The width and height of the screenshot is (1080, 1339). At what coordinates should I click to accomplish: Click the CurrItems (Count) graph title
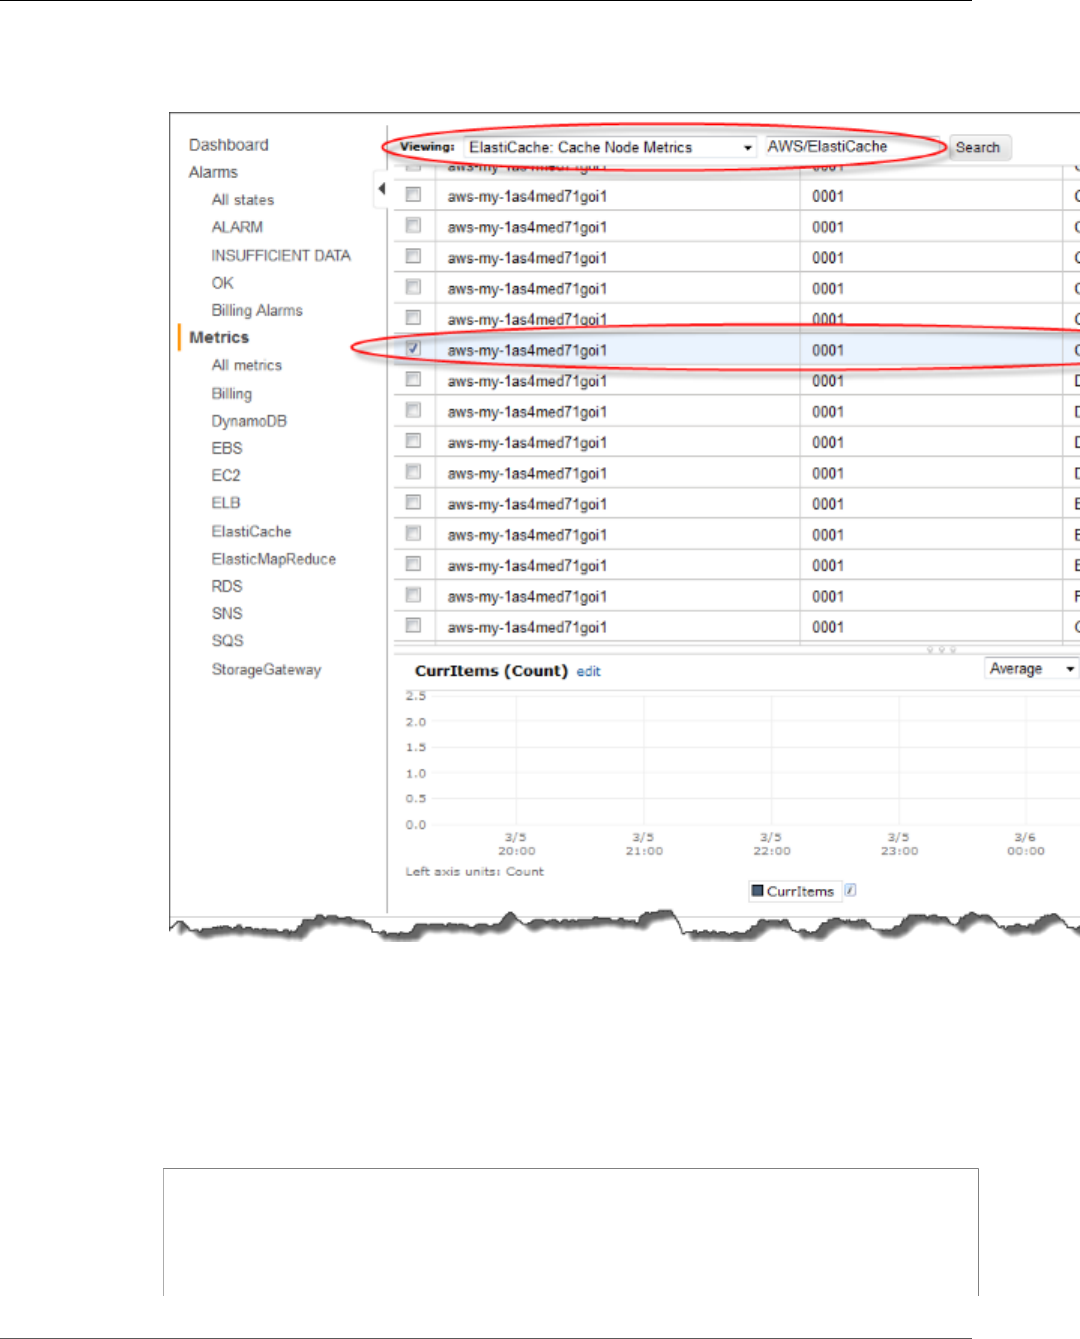pos(491,671)
